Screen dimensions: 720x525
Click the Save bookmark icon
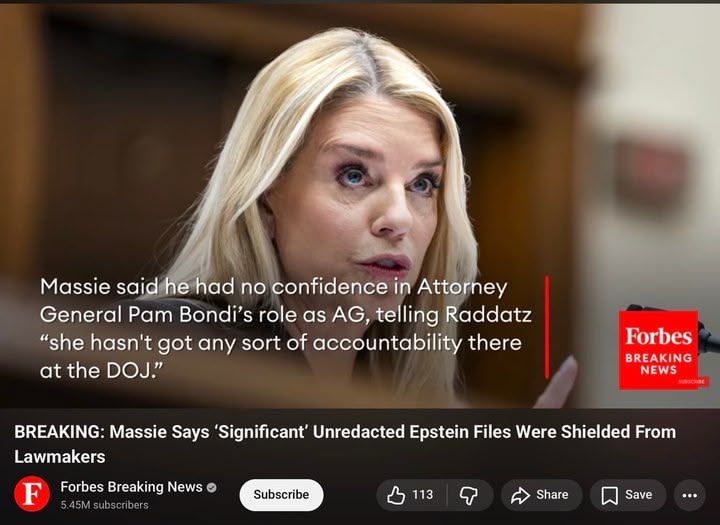(609, 495)
